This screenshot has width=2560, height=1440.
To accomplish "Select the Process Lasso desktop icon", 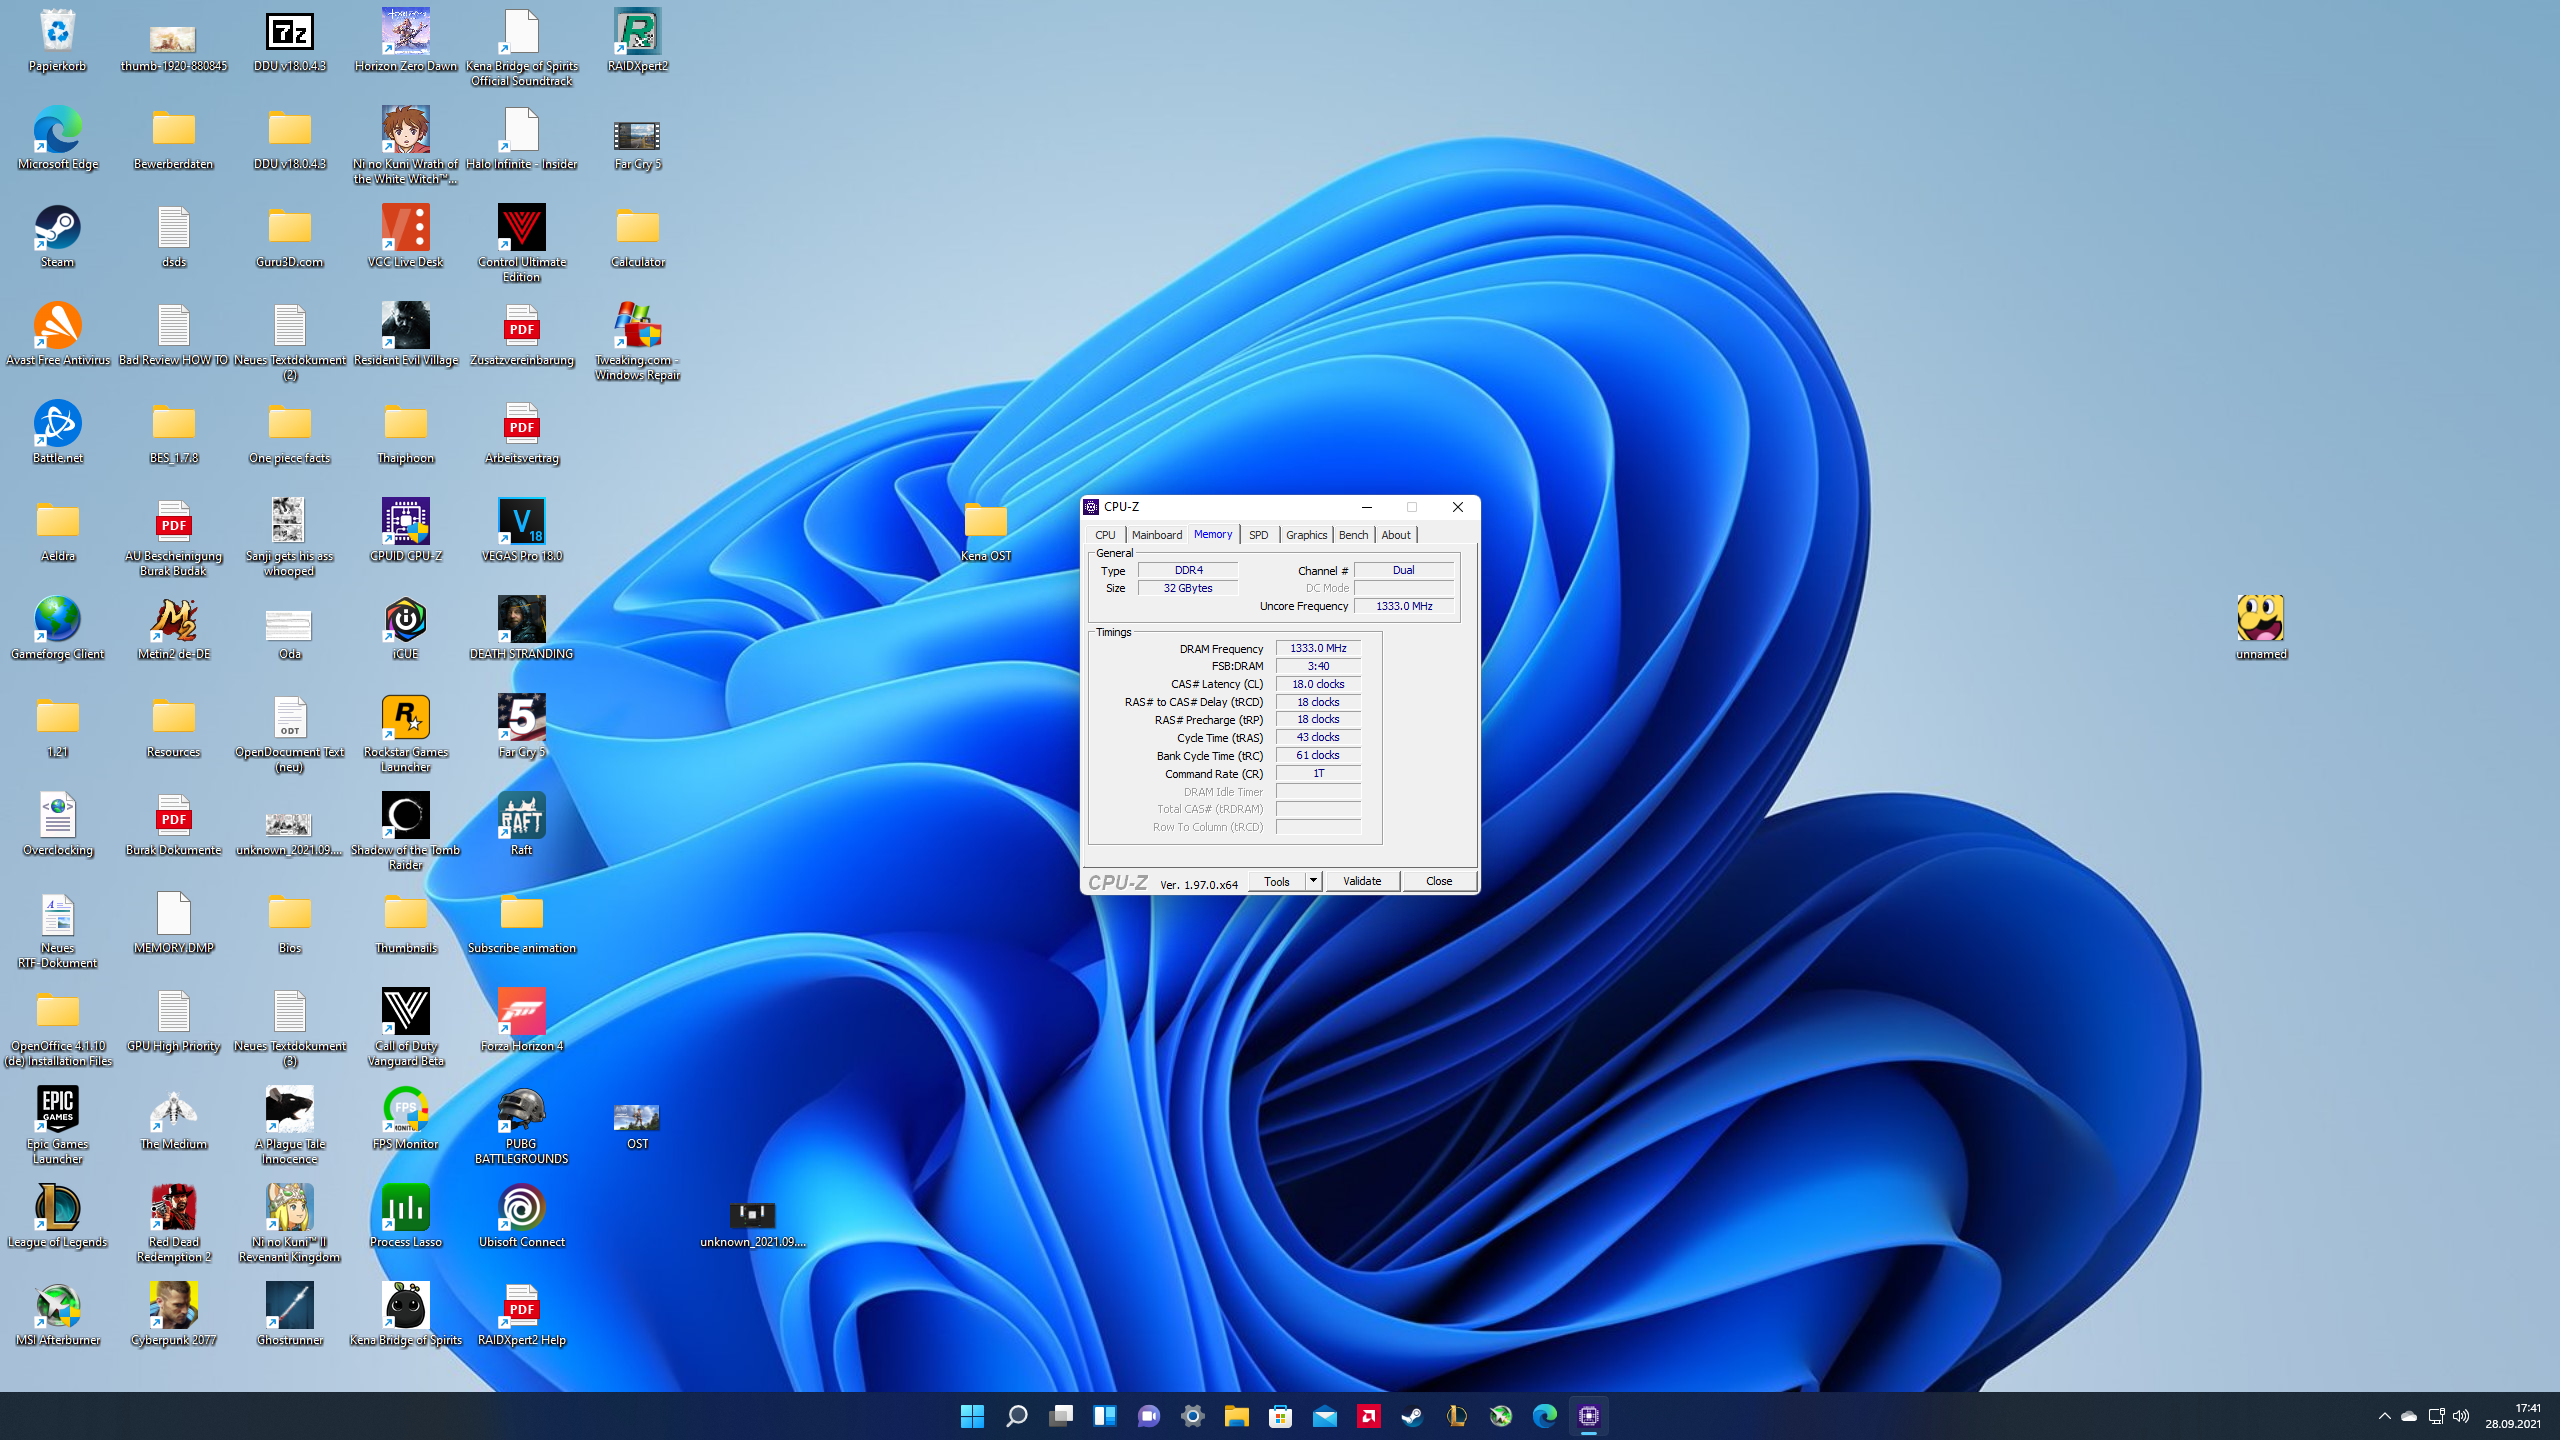I will point(405,1209).
